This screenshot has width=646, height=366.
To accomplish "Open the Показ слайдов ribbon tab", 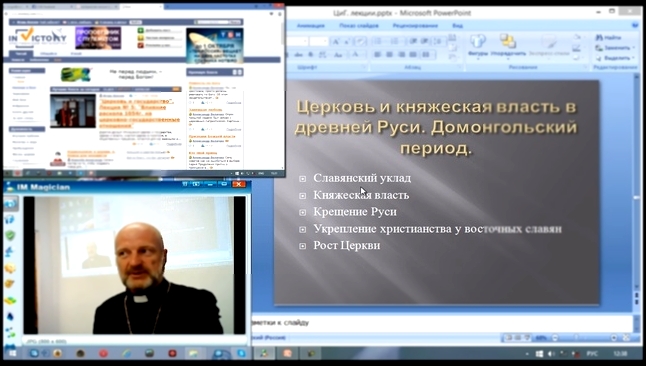I will click(x=359, y=26).
